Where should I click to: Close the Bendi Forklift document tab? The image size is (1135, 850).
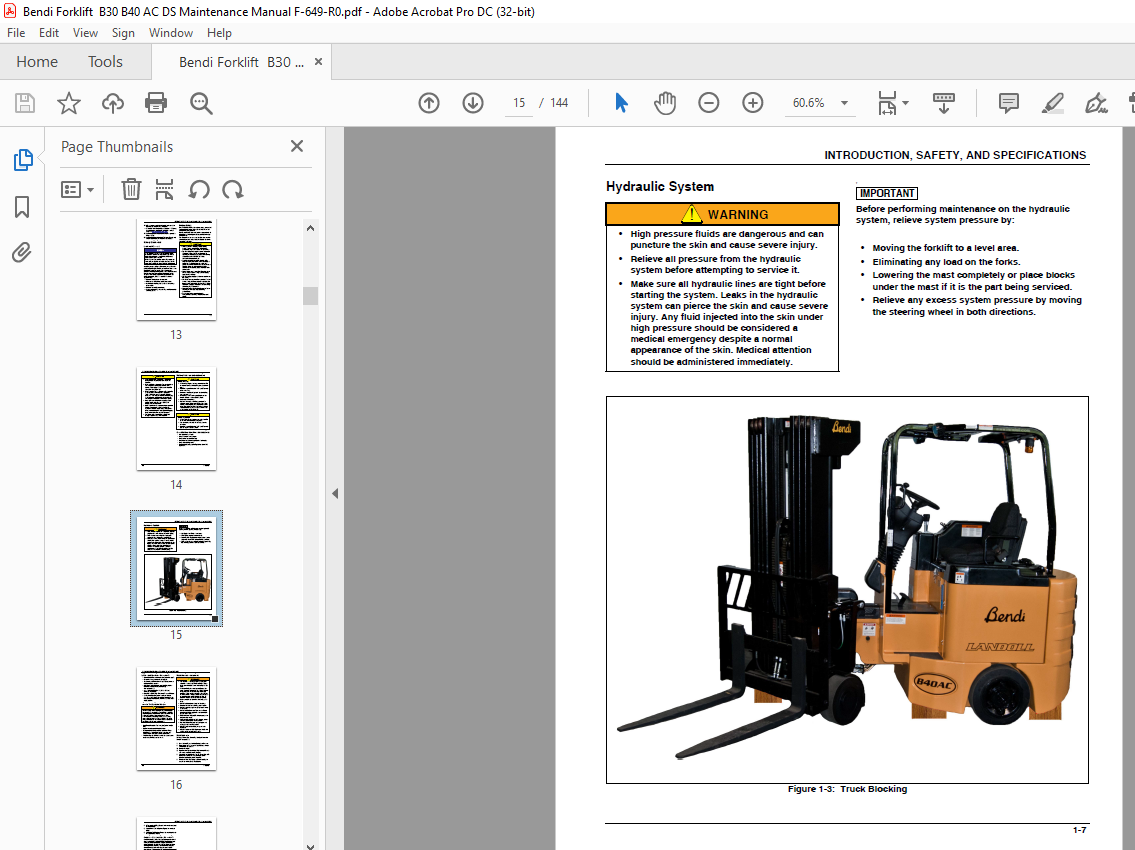318,62
